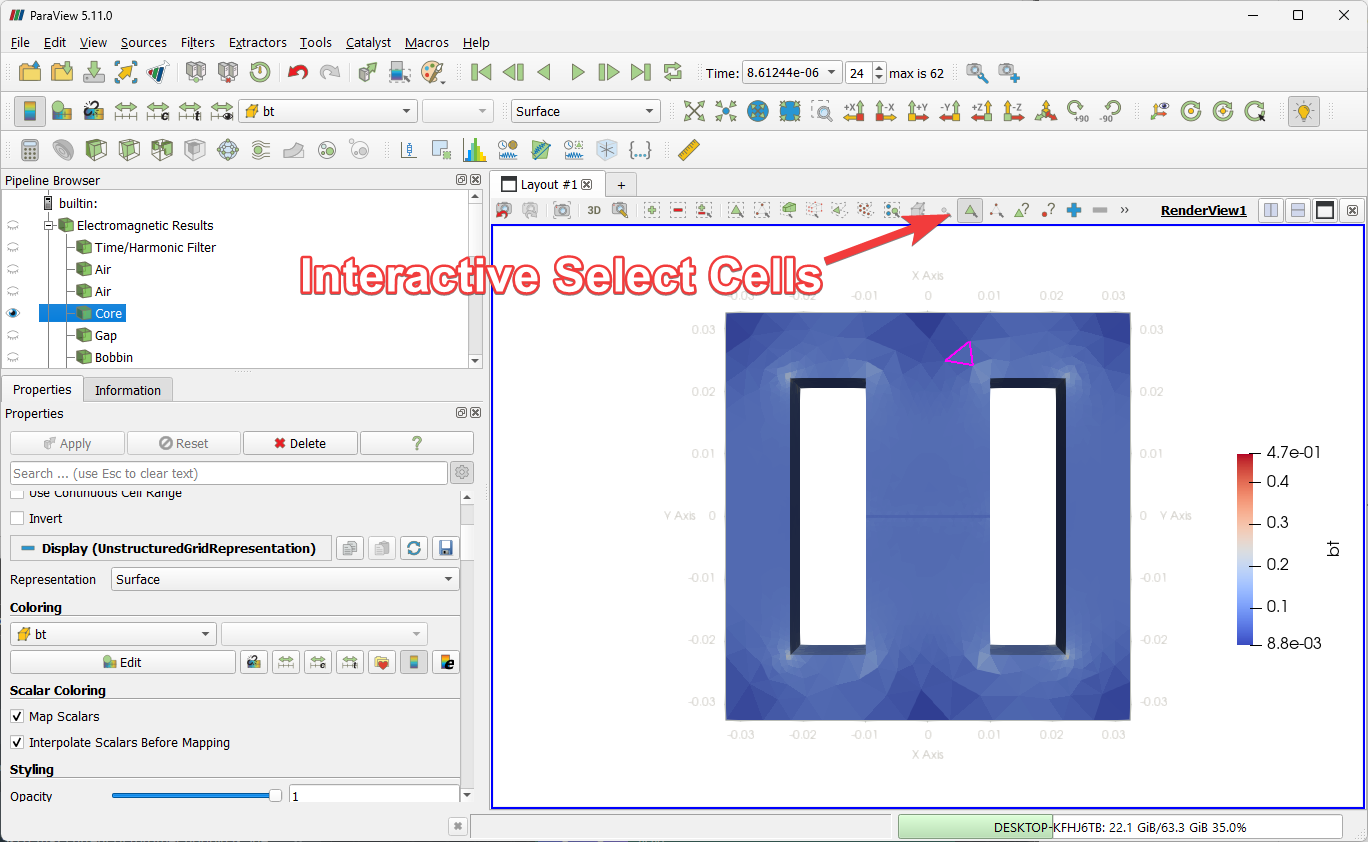Click the Hover Cells On question mark icon
This screenshot has width=1368, height=842.
(x=1021, y=210)
